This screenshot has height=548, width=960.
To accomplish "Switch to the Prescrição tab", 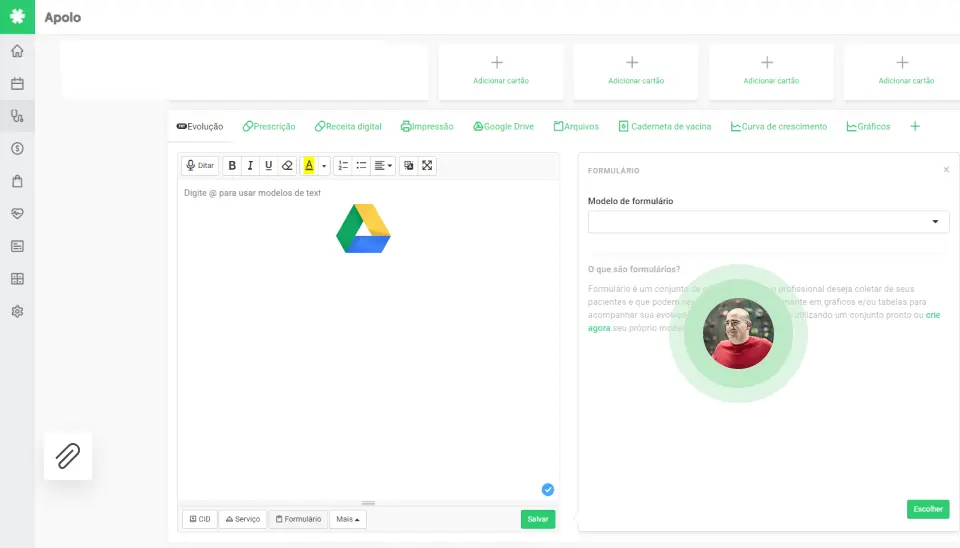I will click(x=269, y=126).
